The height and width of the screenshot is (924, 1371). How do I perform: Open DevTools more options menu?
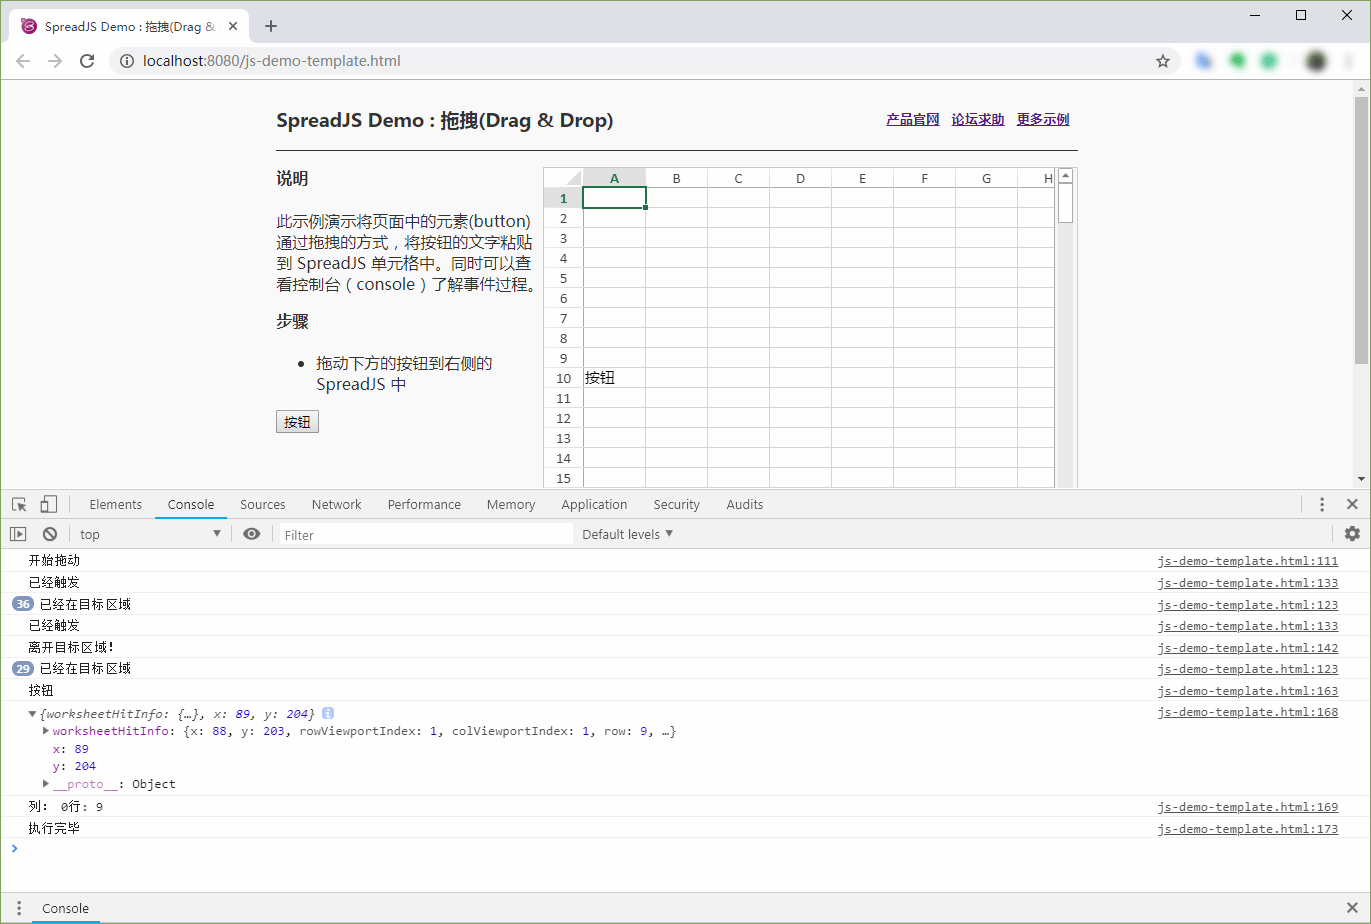(1322, 504)
